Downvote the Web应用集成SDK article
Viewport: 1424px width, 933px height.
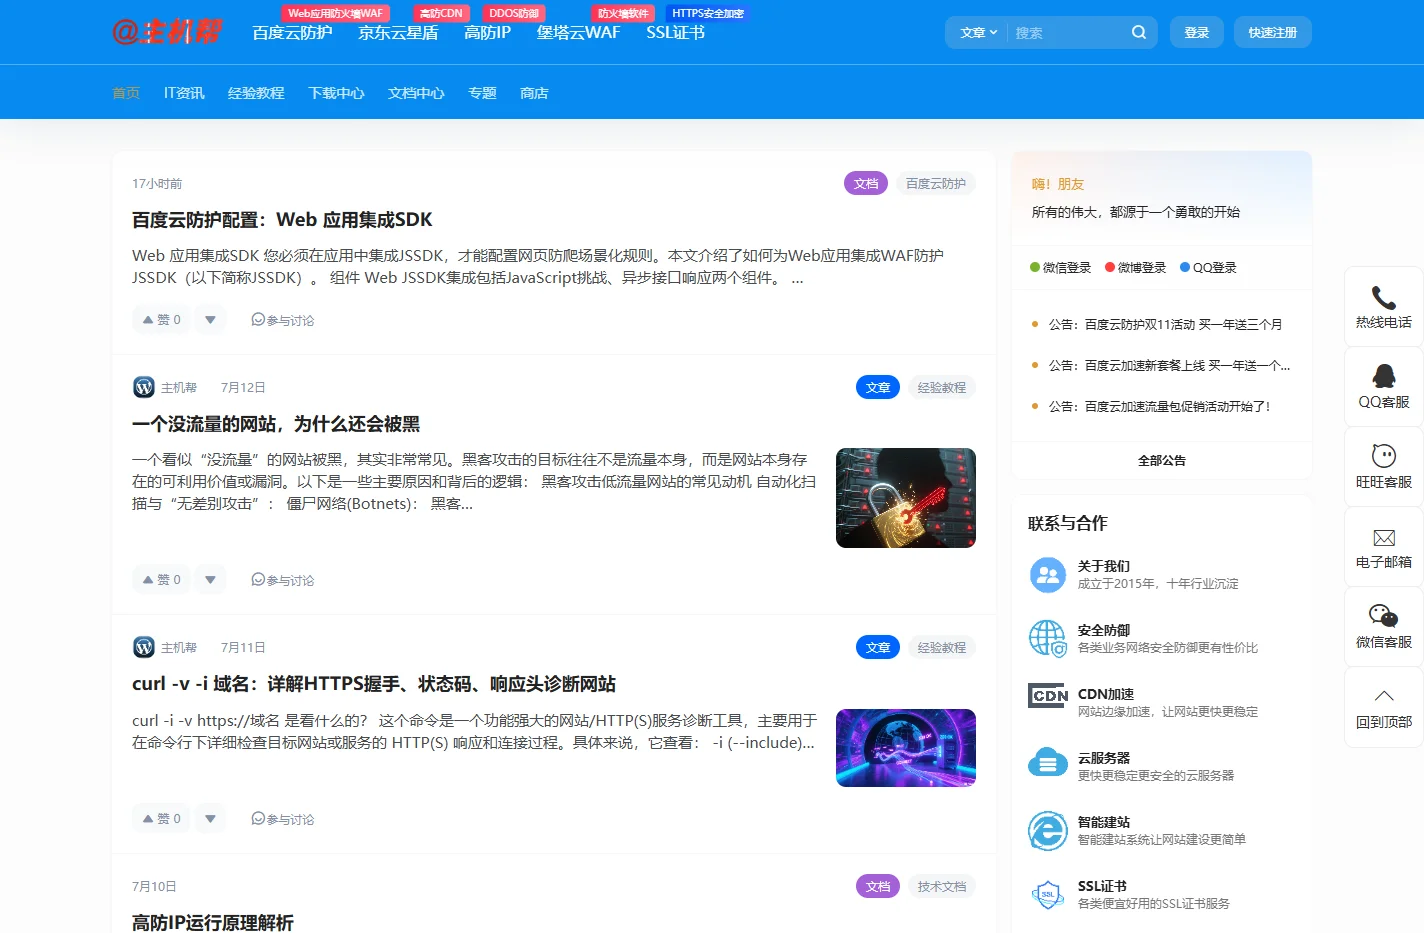coord(210,320)
